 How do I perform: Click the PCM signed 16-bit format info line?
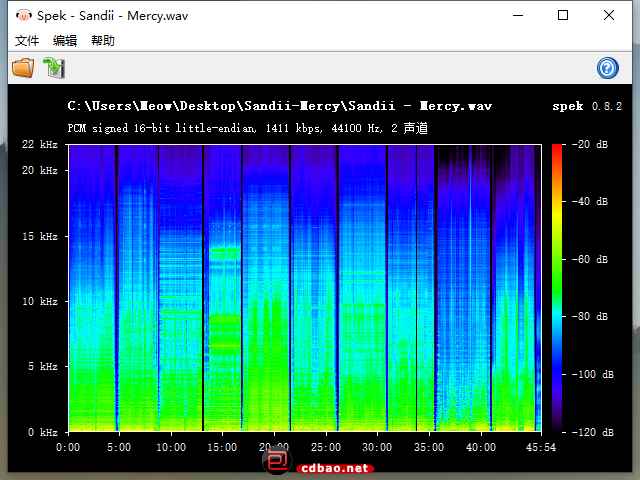247,128
